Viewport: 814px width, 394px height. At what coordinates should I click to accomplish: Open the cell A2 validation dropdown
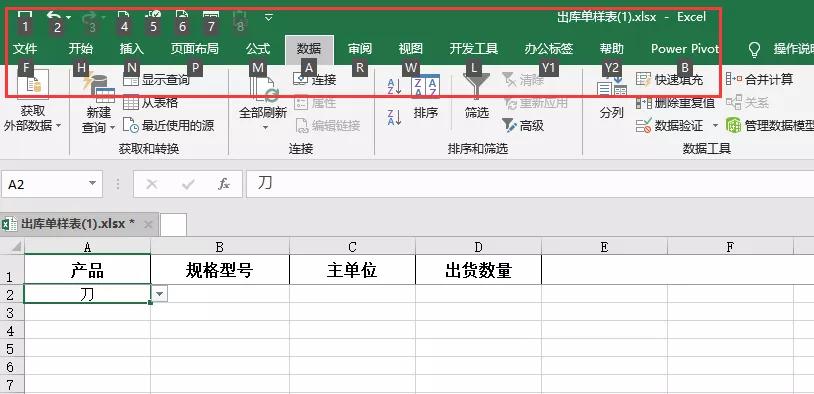point(160,294)
